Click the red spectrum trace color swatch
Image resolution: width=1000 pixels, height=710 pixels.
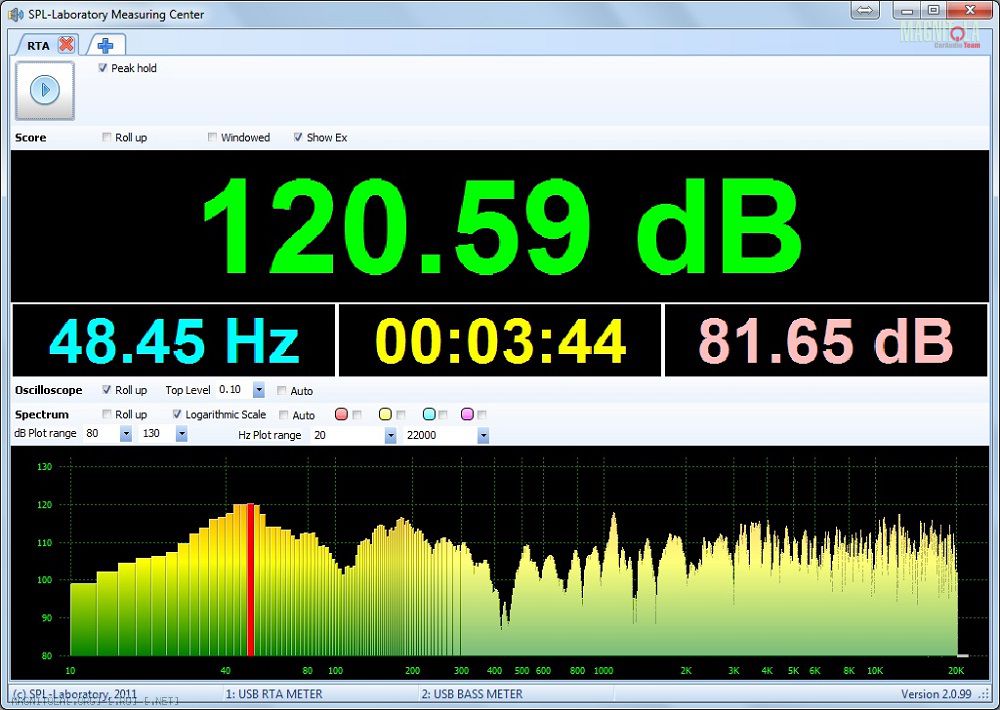tap(341, 414)
